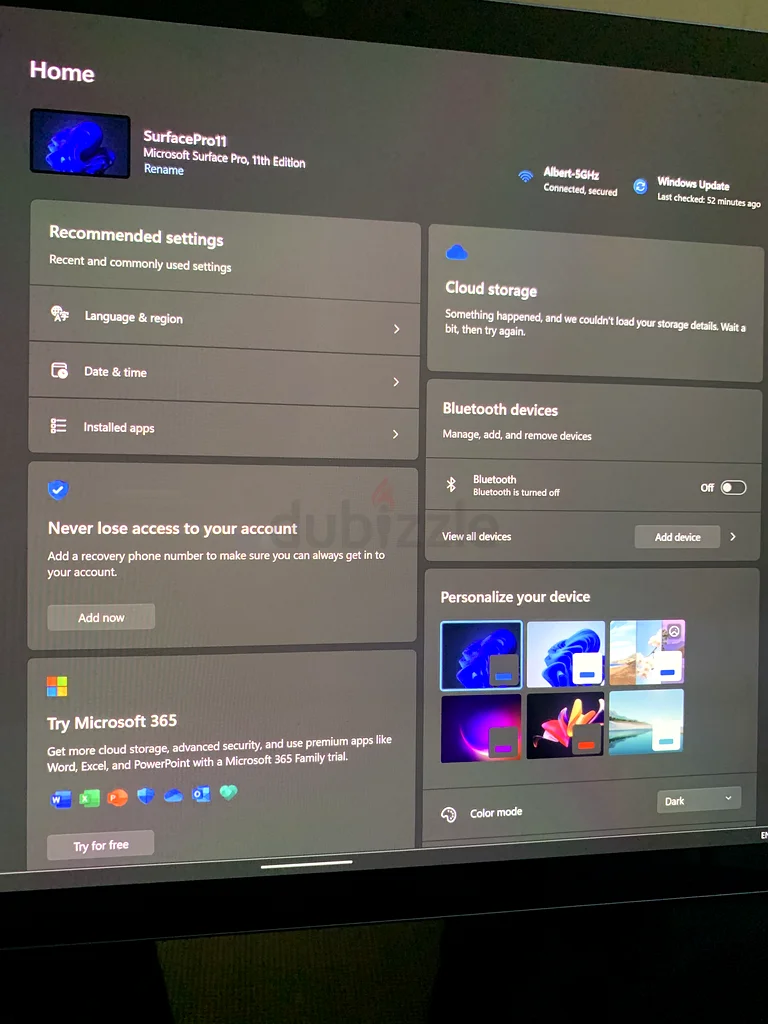Viewport: 768px width, 1024px height.
Task: Click the blue cloud storage icon
Action: [456, 252]
